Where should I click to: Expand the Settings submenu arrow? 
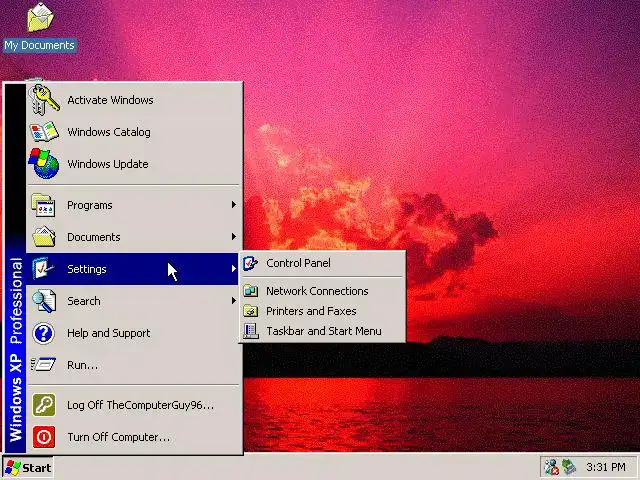tap(233, 269)
